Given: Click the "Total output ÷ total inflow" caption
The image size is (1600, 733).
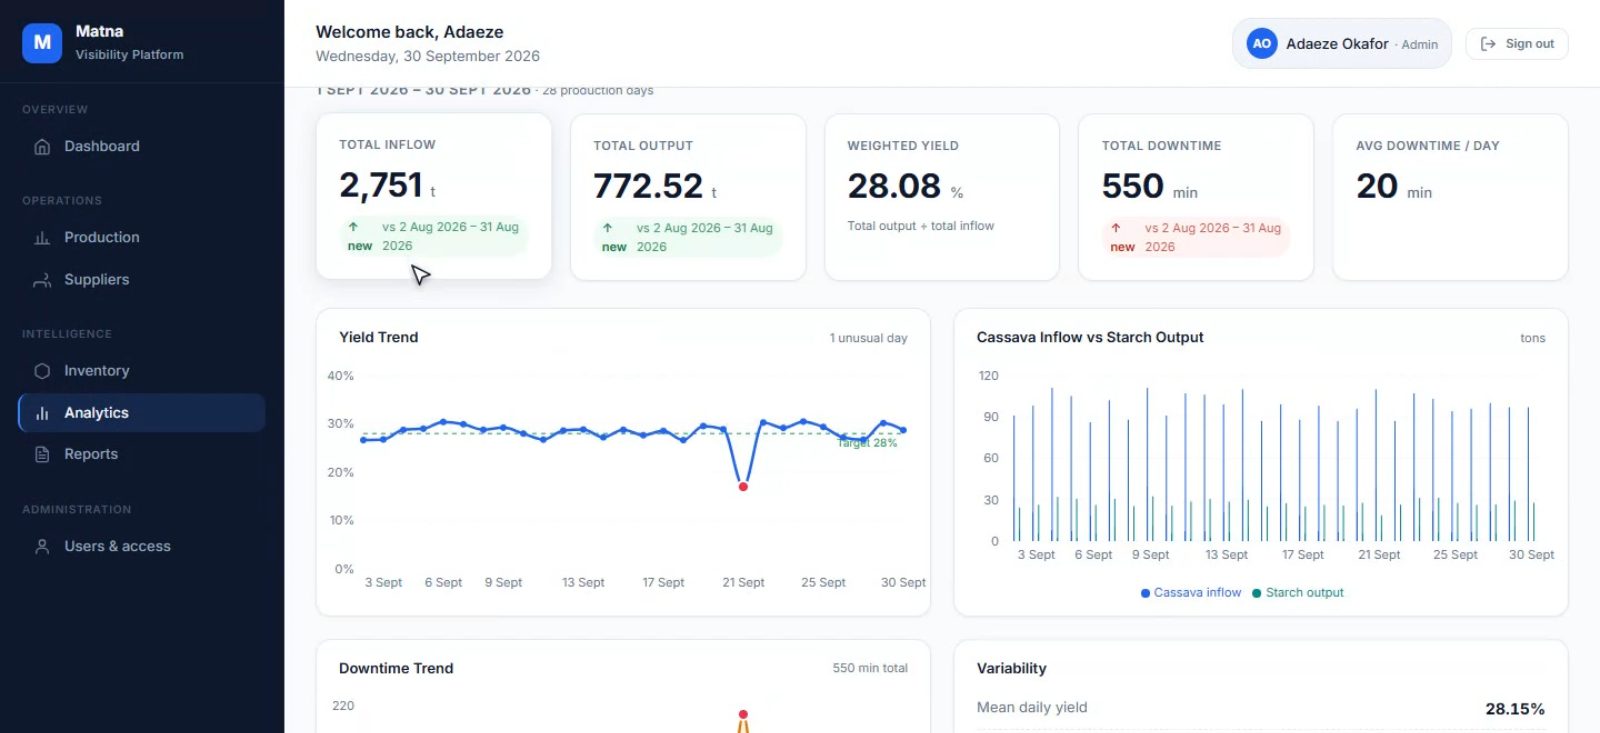Looking at the screenshot, I should [921, 226].
